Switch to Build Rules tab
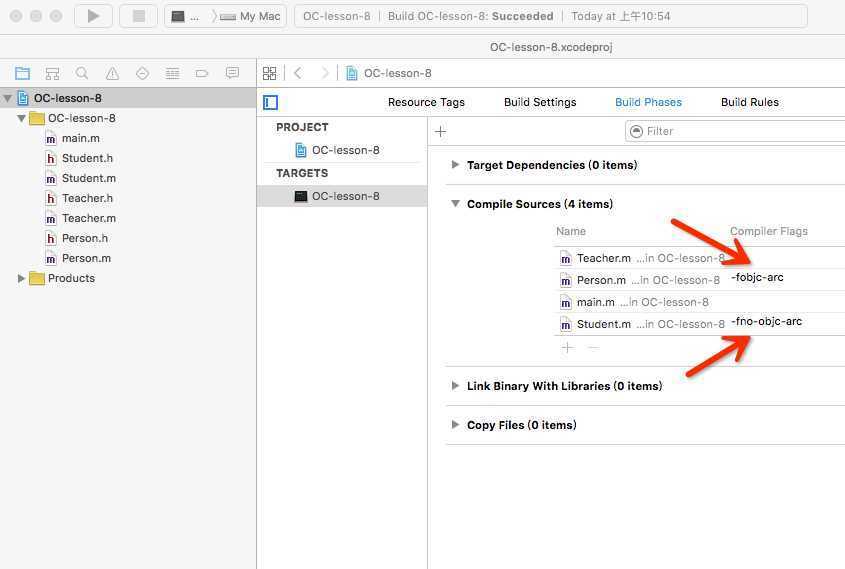845x569 pixels. click(x=750, y=102)
